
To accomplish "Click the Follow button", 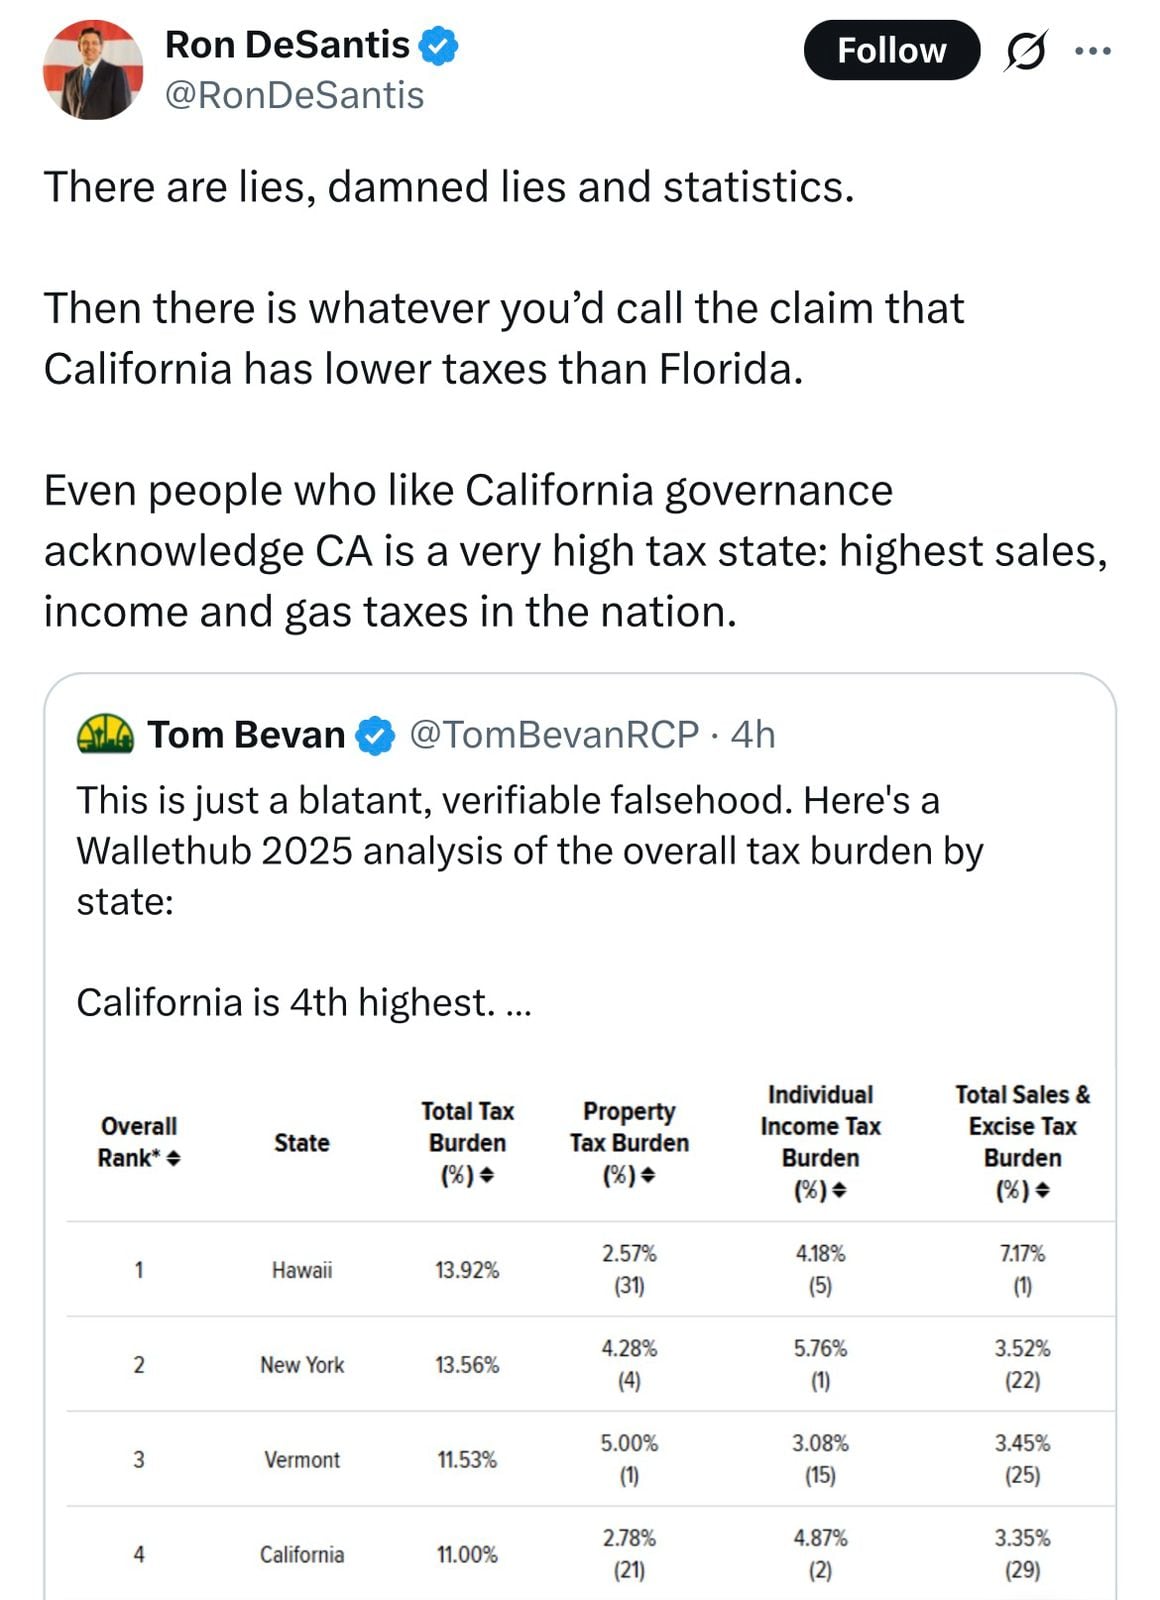I will [x=891, y=49].
